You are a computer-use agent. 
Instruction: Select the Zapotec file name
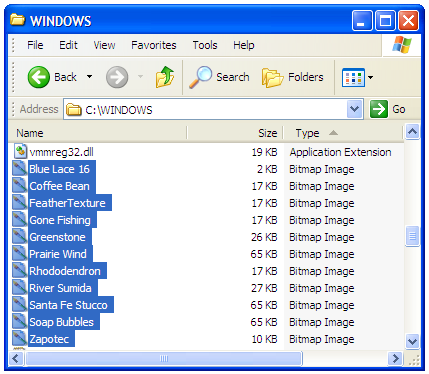(49, 339)
